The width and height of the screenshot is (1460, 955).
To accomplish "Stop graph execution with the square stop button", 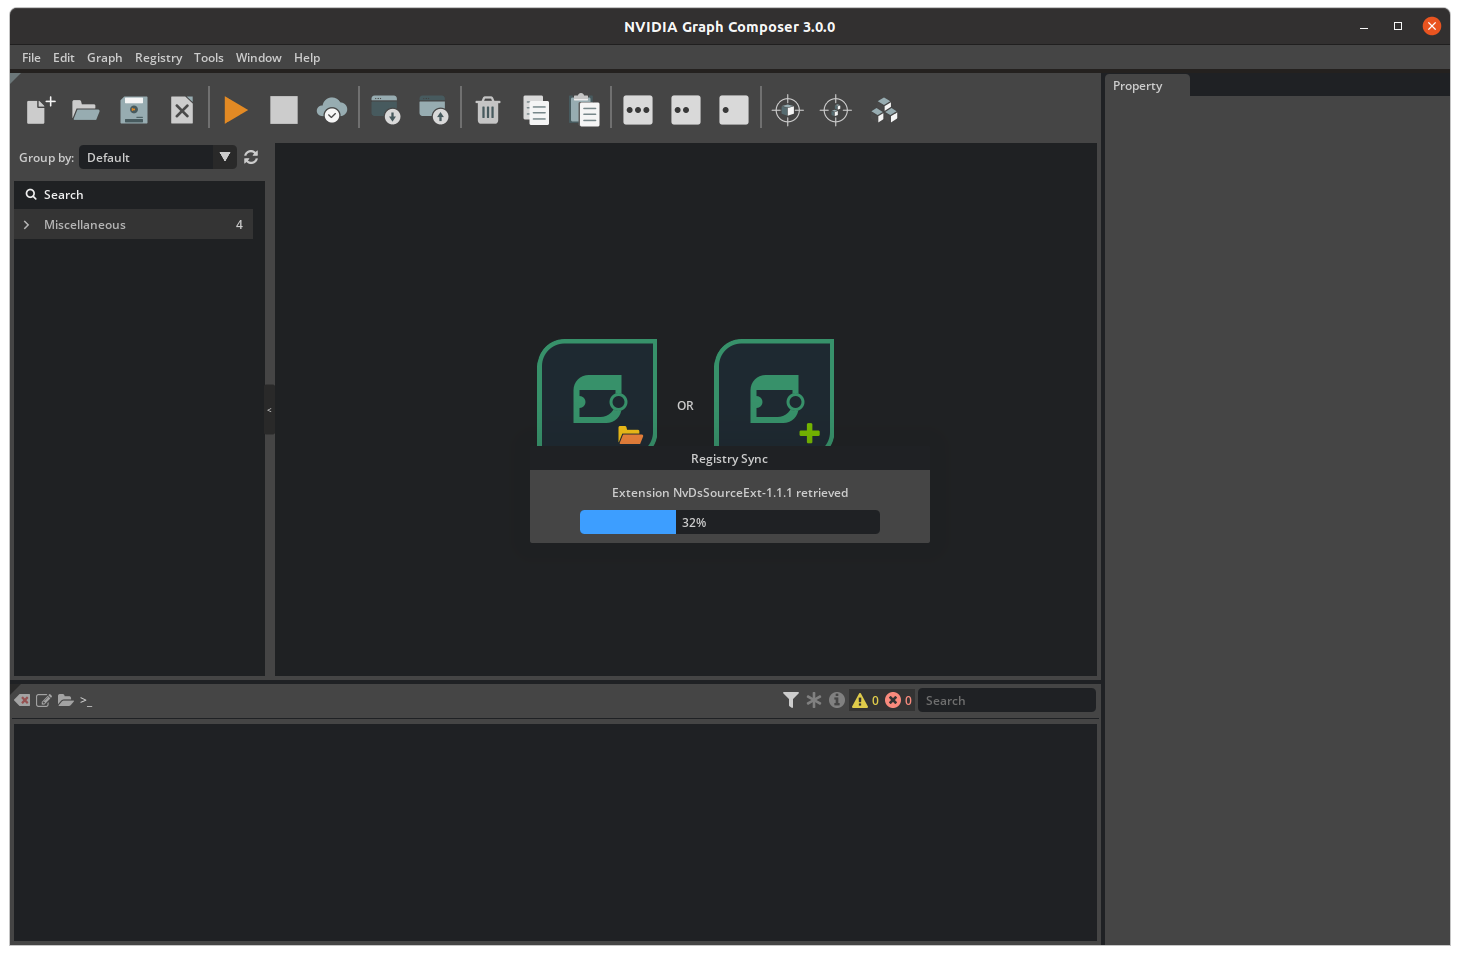I will click(x=284, y=110).
